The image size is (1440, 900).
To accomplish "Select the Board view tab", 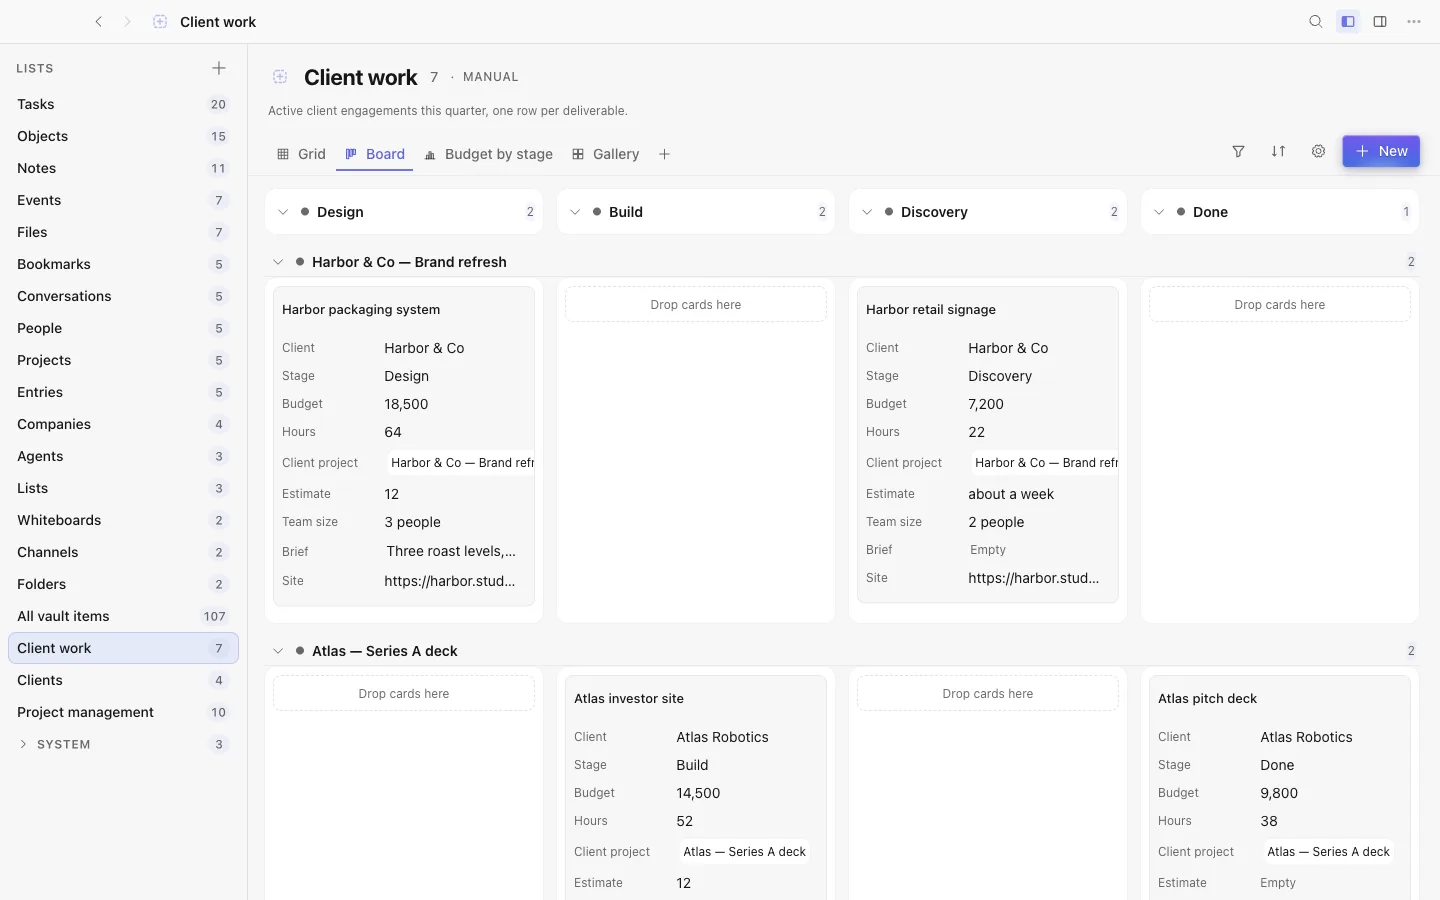I will click(x=375, y=154).
